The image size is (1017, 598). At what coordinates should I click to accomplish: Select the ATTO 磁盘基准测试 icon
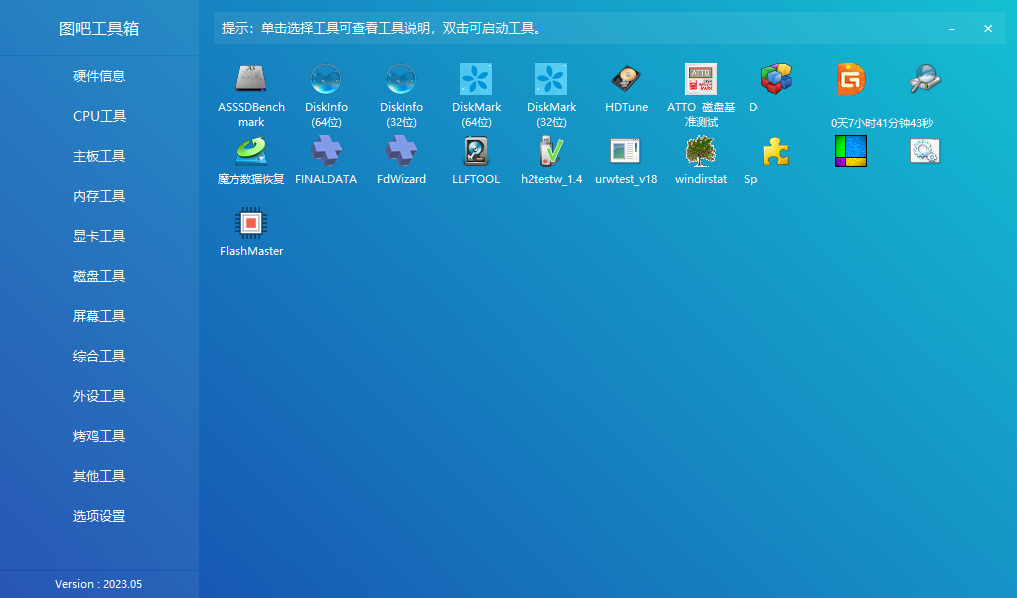click(x=701, y=79)
